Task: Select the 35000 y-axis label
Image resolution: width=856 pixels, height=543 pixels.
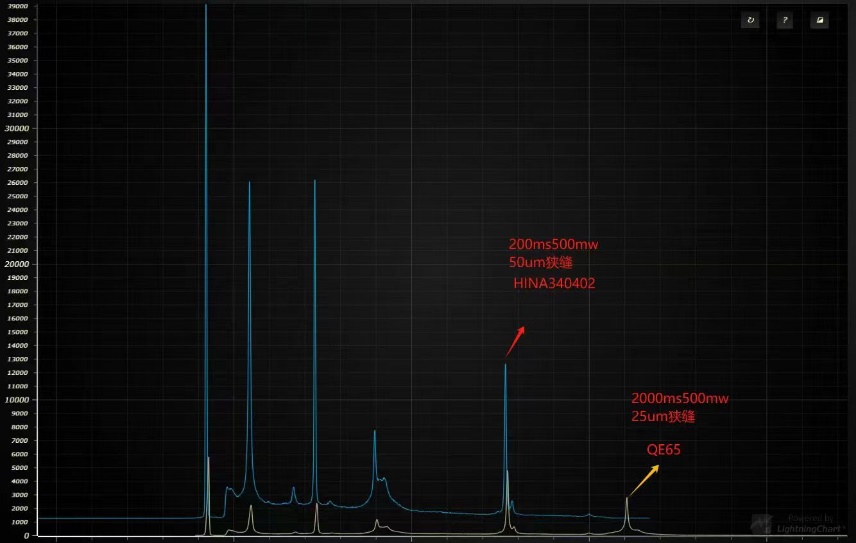Action: point(17,61)
